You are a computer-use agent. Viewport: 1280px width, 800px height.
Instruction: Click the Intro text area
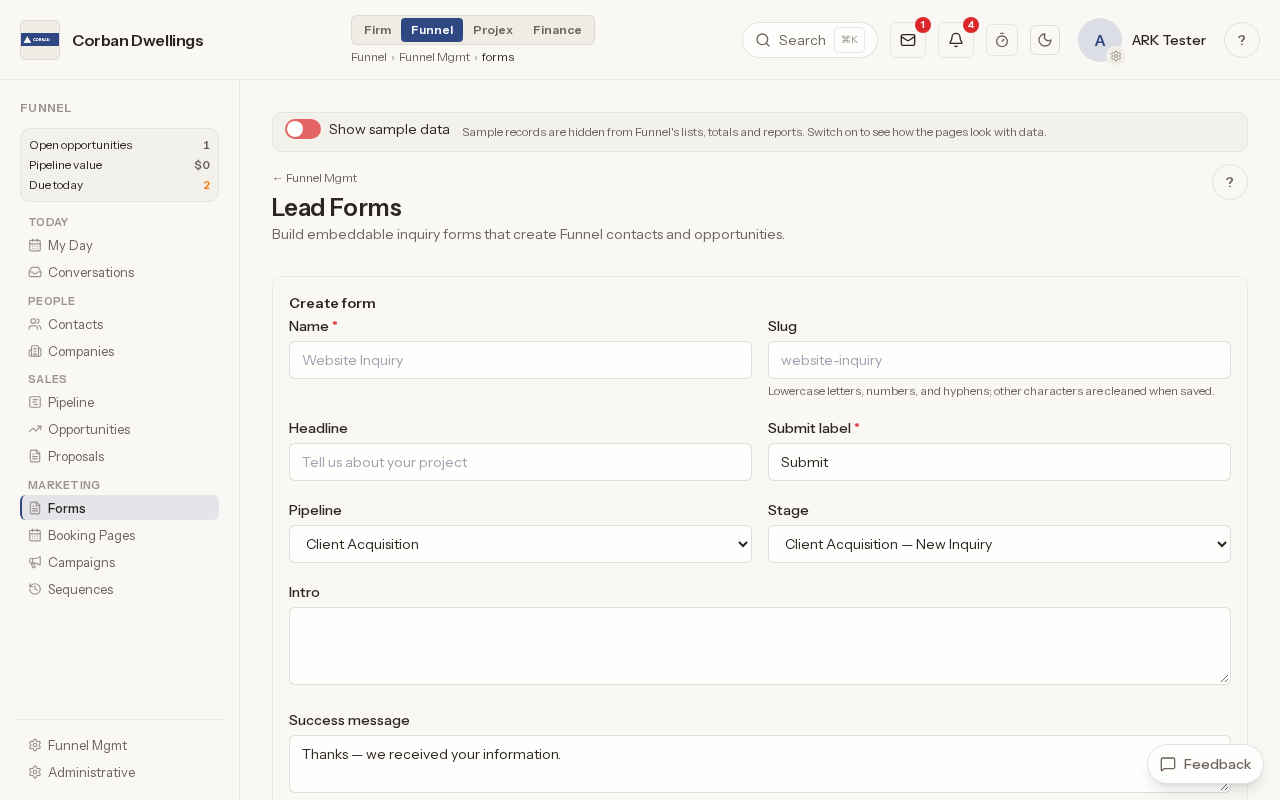pos(760,646)
